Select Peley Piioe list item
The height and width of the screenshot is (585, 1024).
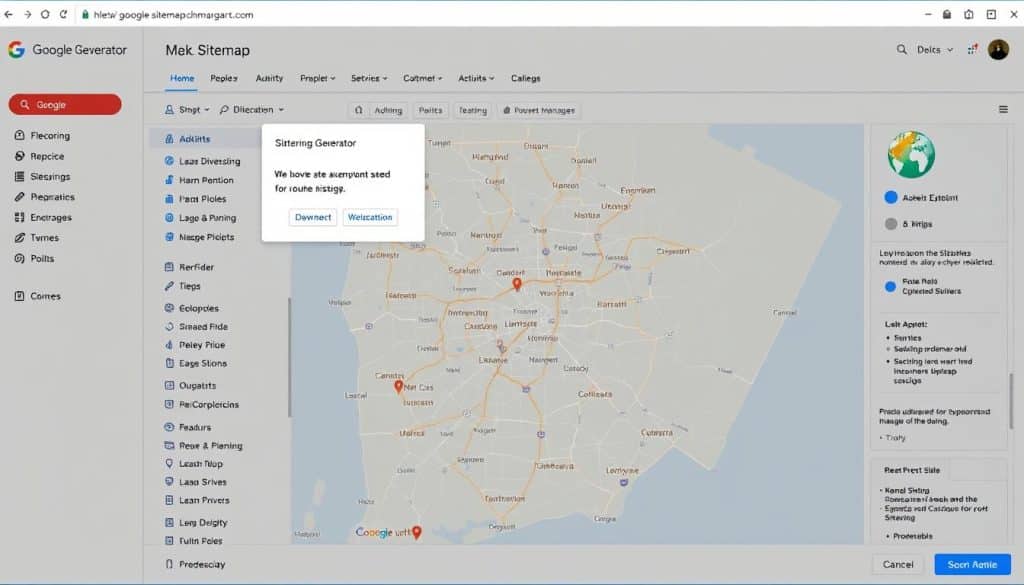point(195,345)
